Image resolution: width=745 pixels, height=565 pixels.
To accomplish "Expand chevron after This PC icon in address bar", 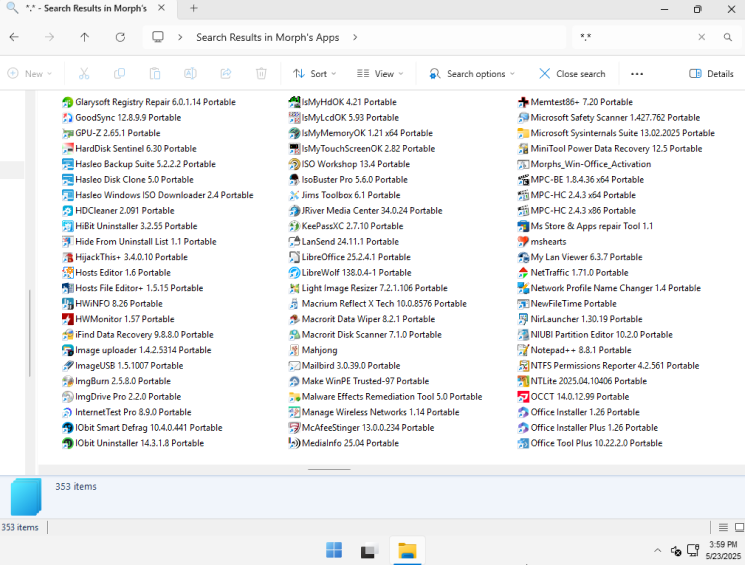I will [180, 37].
